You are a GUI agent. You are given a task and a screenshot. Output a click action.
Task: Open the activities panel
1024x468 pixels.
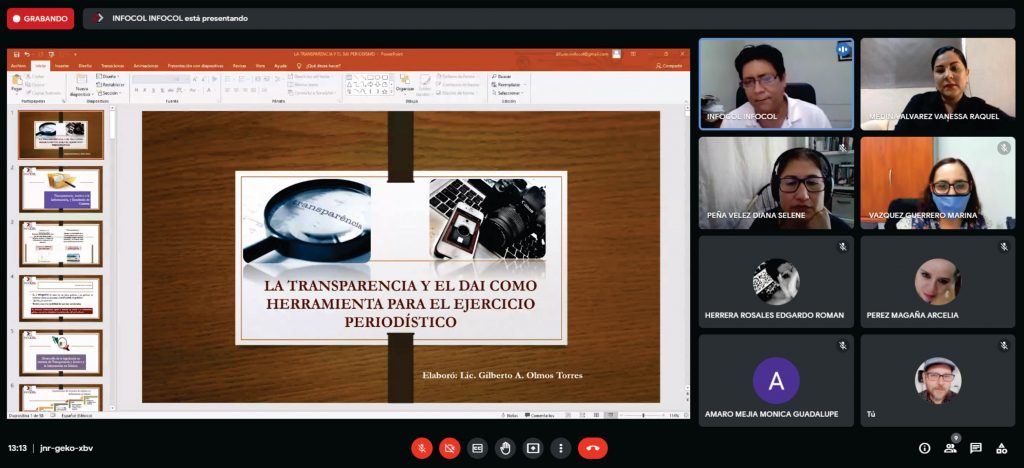click(1002, 448)
